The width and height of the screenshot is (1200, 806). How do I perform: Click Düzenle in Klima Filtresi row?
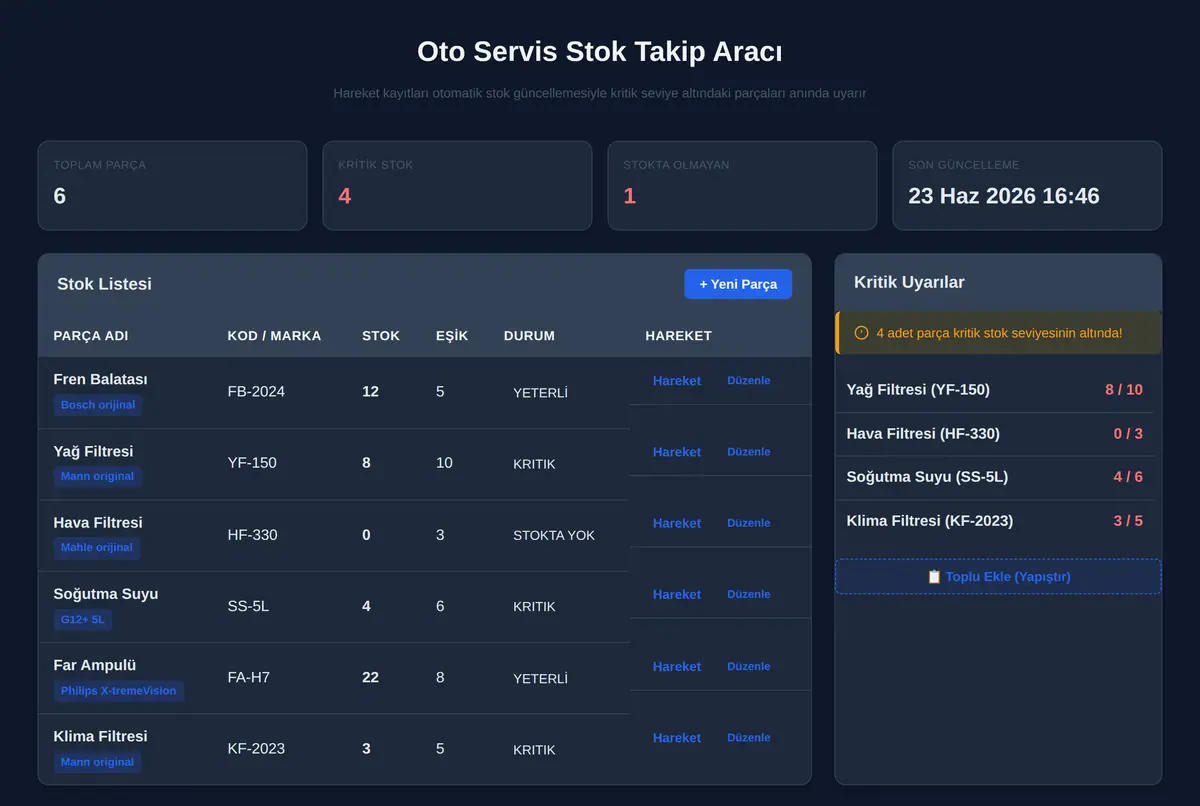tap(749, 737)
